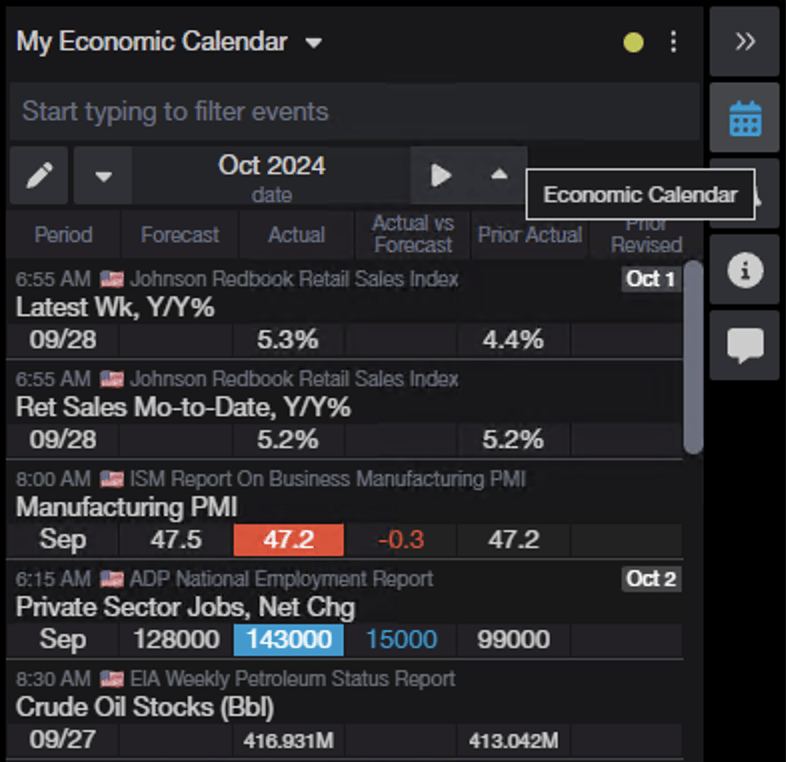Collapse the sidebar with double-chevron icon
Viewport: 786px width, 762px height.
(744, 41)
